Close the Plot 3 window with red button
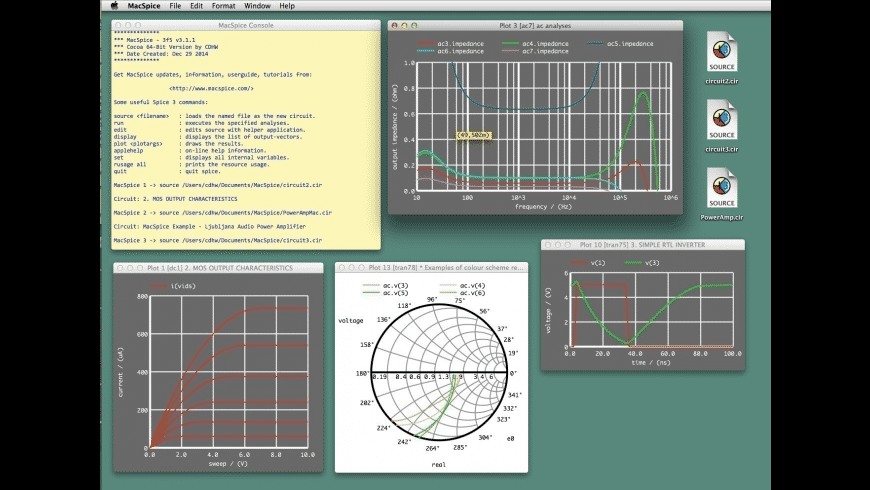The image size is (870, 490). coord(394,26)
